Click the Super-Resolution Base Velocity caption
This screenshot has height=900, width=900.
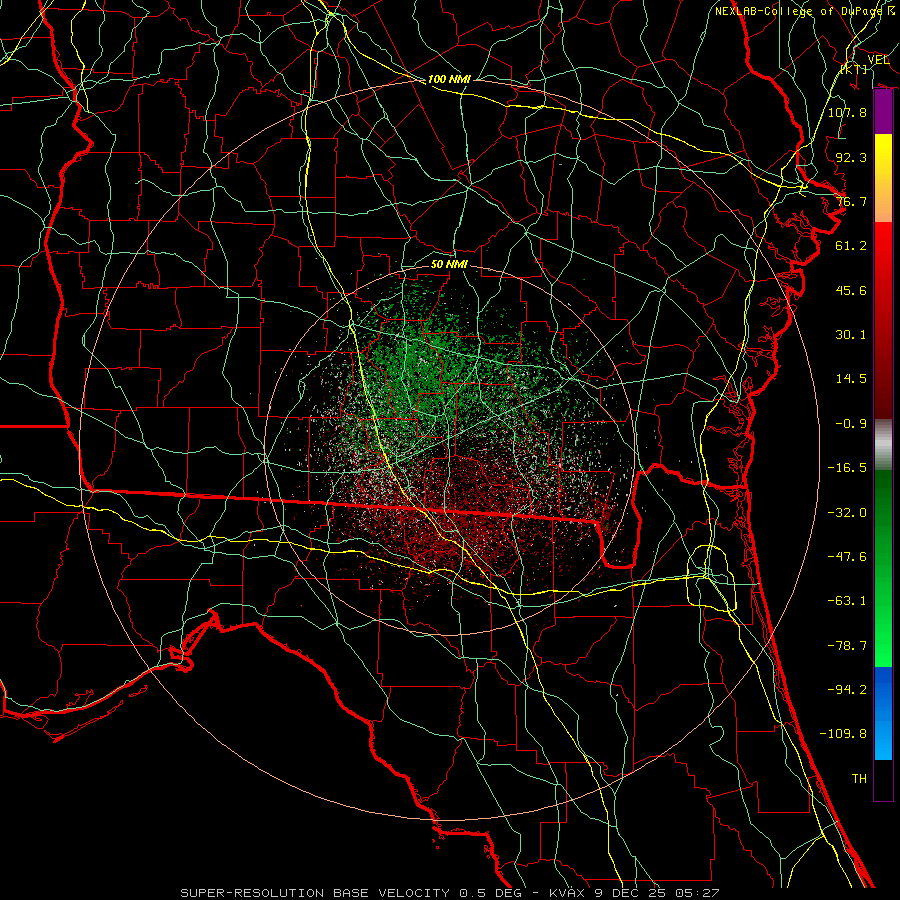tap(449, 893)
